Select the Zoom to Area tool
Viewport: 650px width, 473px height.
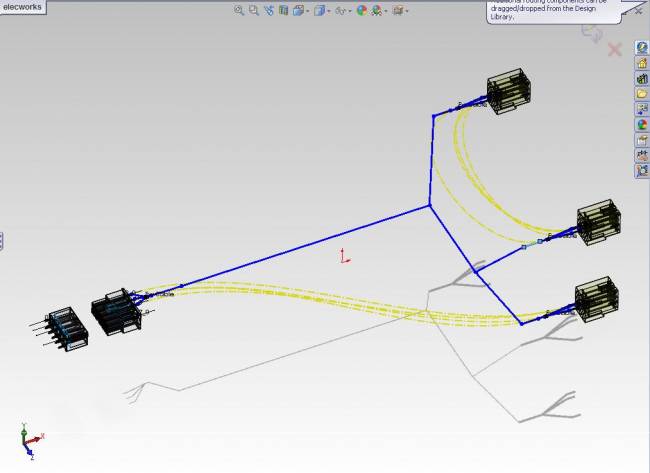(x=254, y=10)
